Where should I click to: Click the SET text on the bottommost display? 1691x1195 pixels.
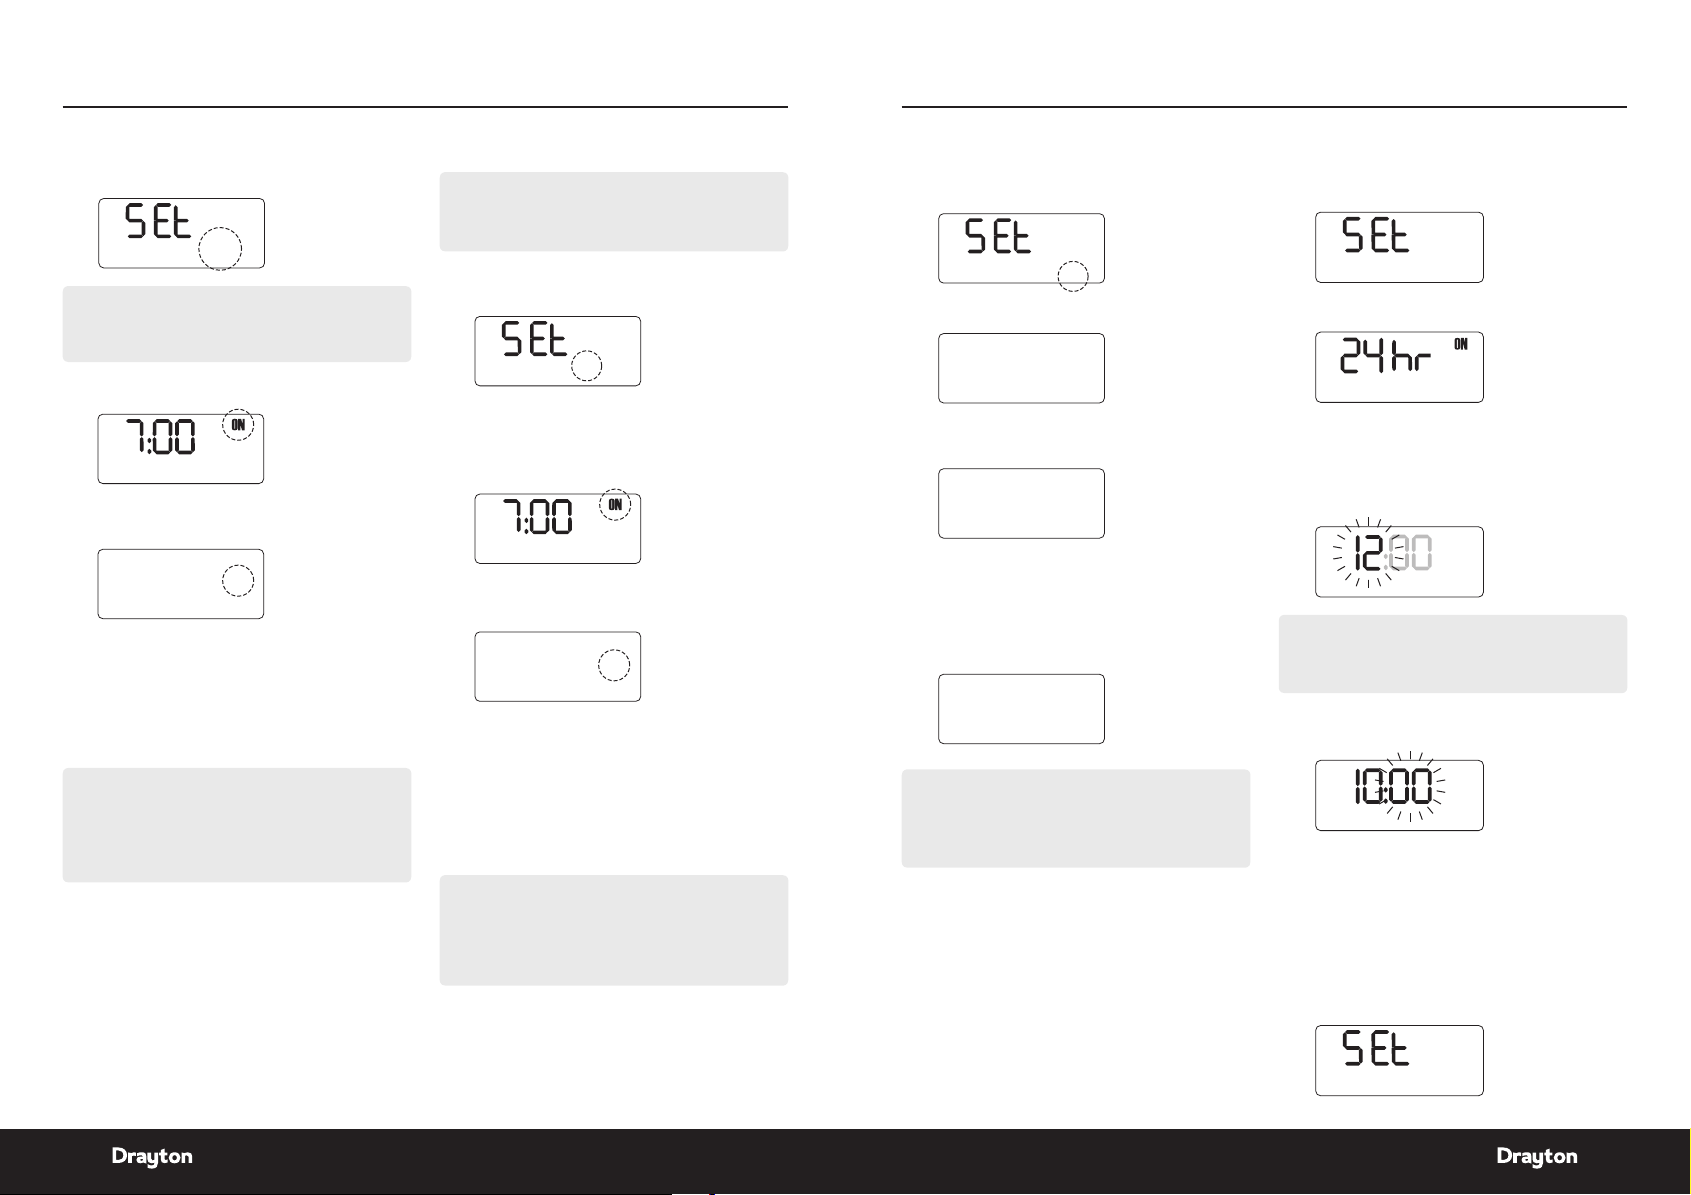pos(1375,1049)
